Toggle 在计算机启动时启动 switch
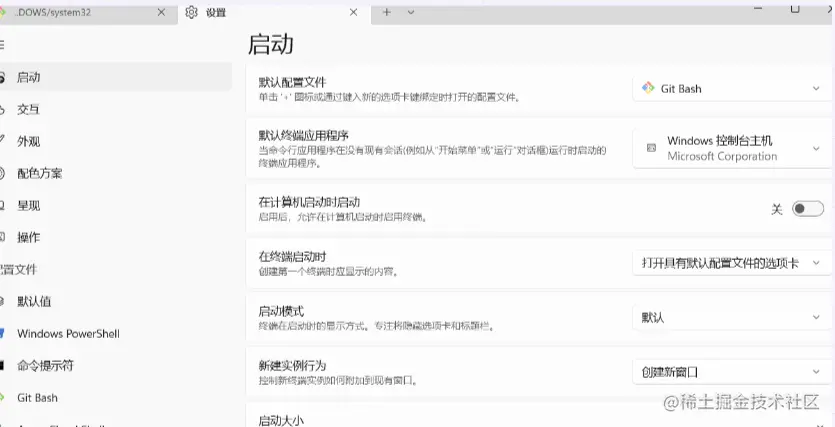 click(x=807, y=209)
